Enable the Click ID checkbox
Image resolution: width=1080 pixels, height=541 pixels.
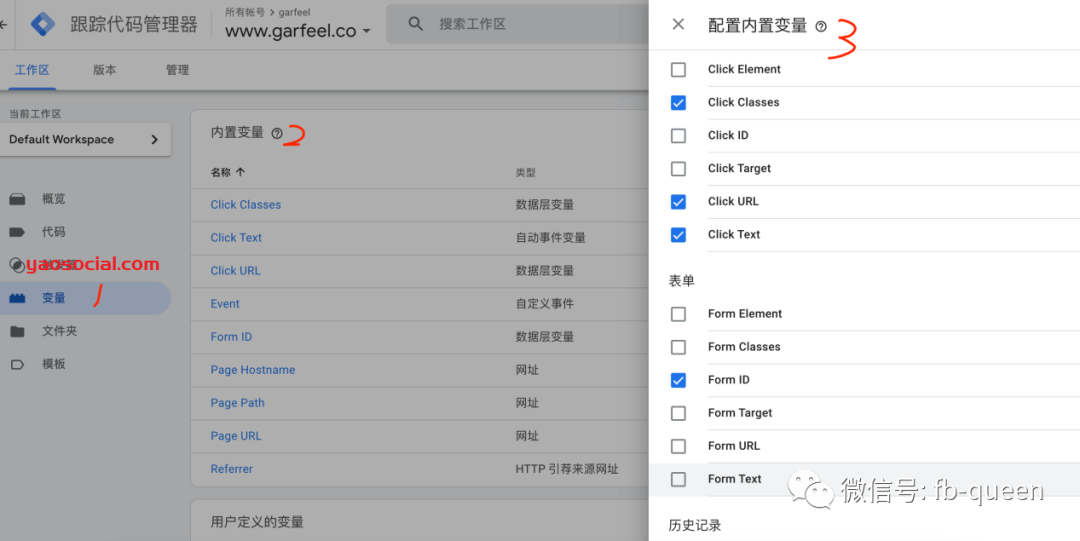click(x=678, y=136)
